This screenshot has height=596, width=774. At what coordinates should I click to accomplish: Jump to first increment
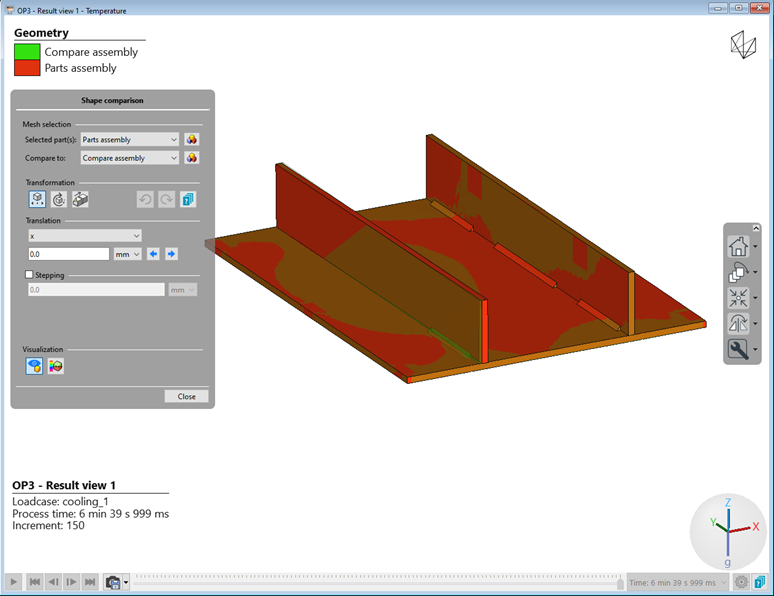point(35,582)
